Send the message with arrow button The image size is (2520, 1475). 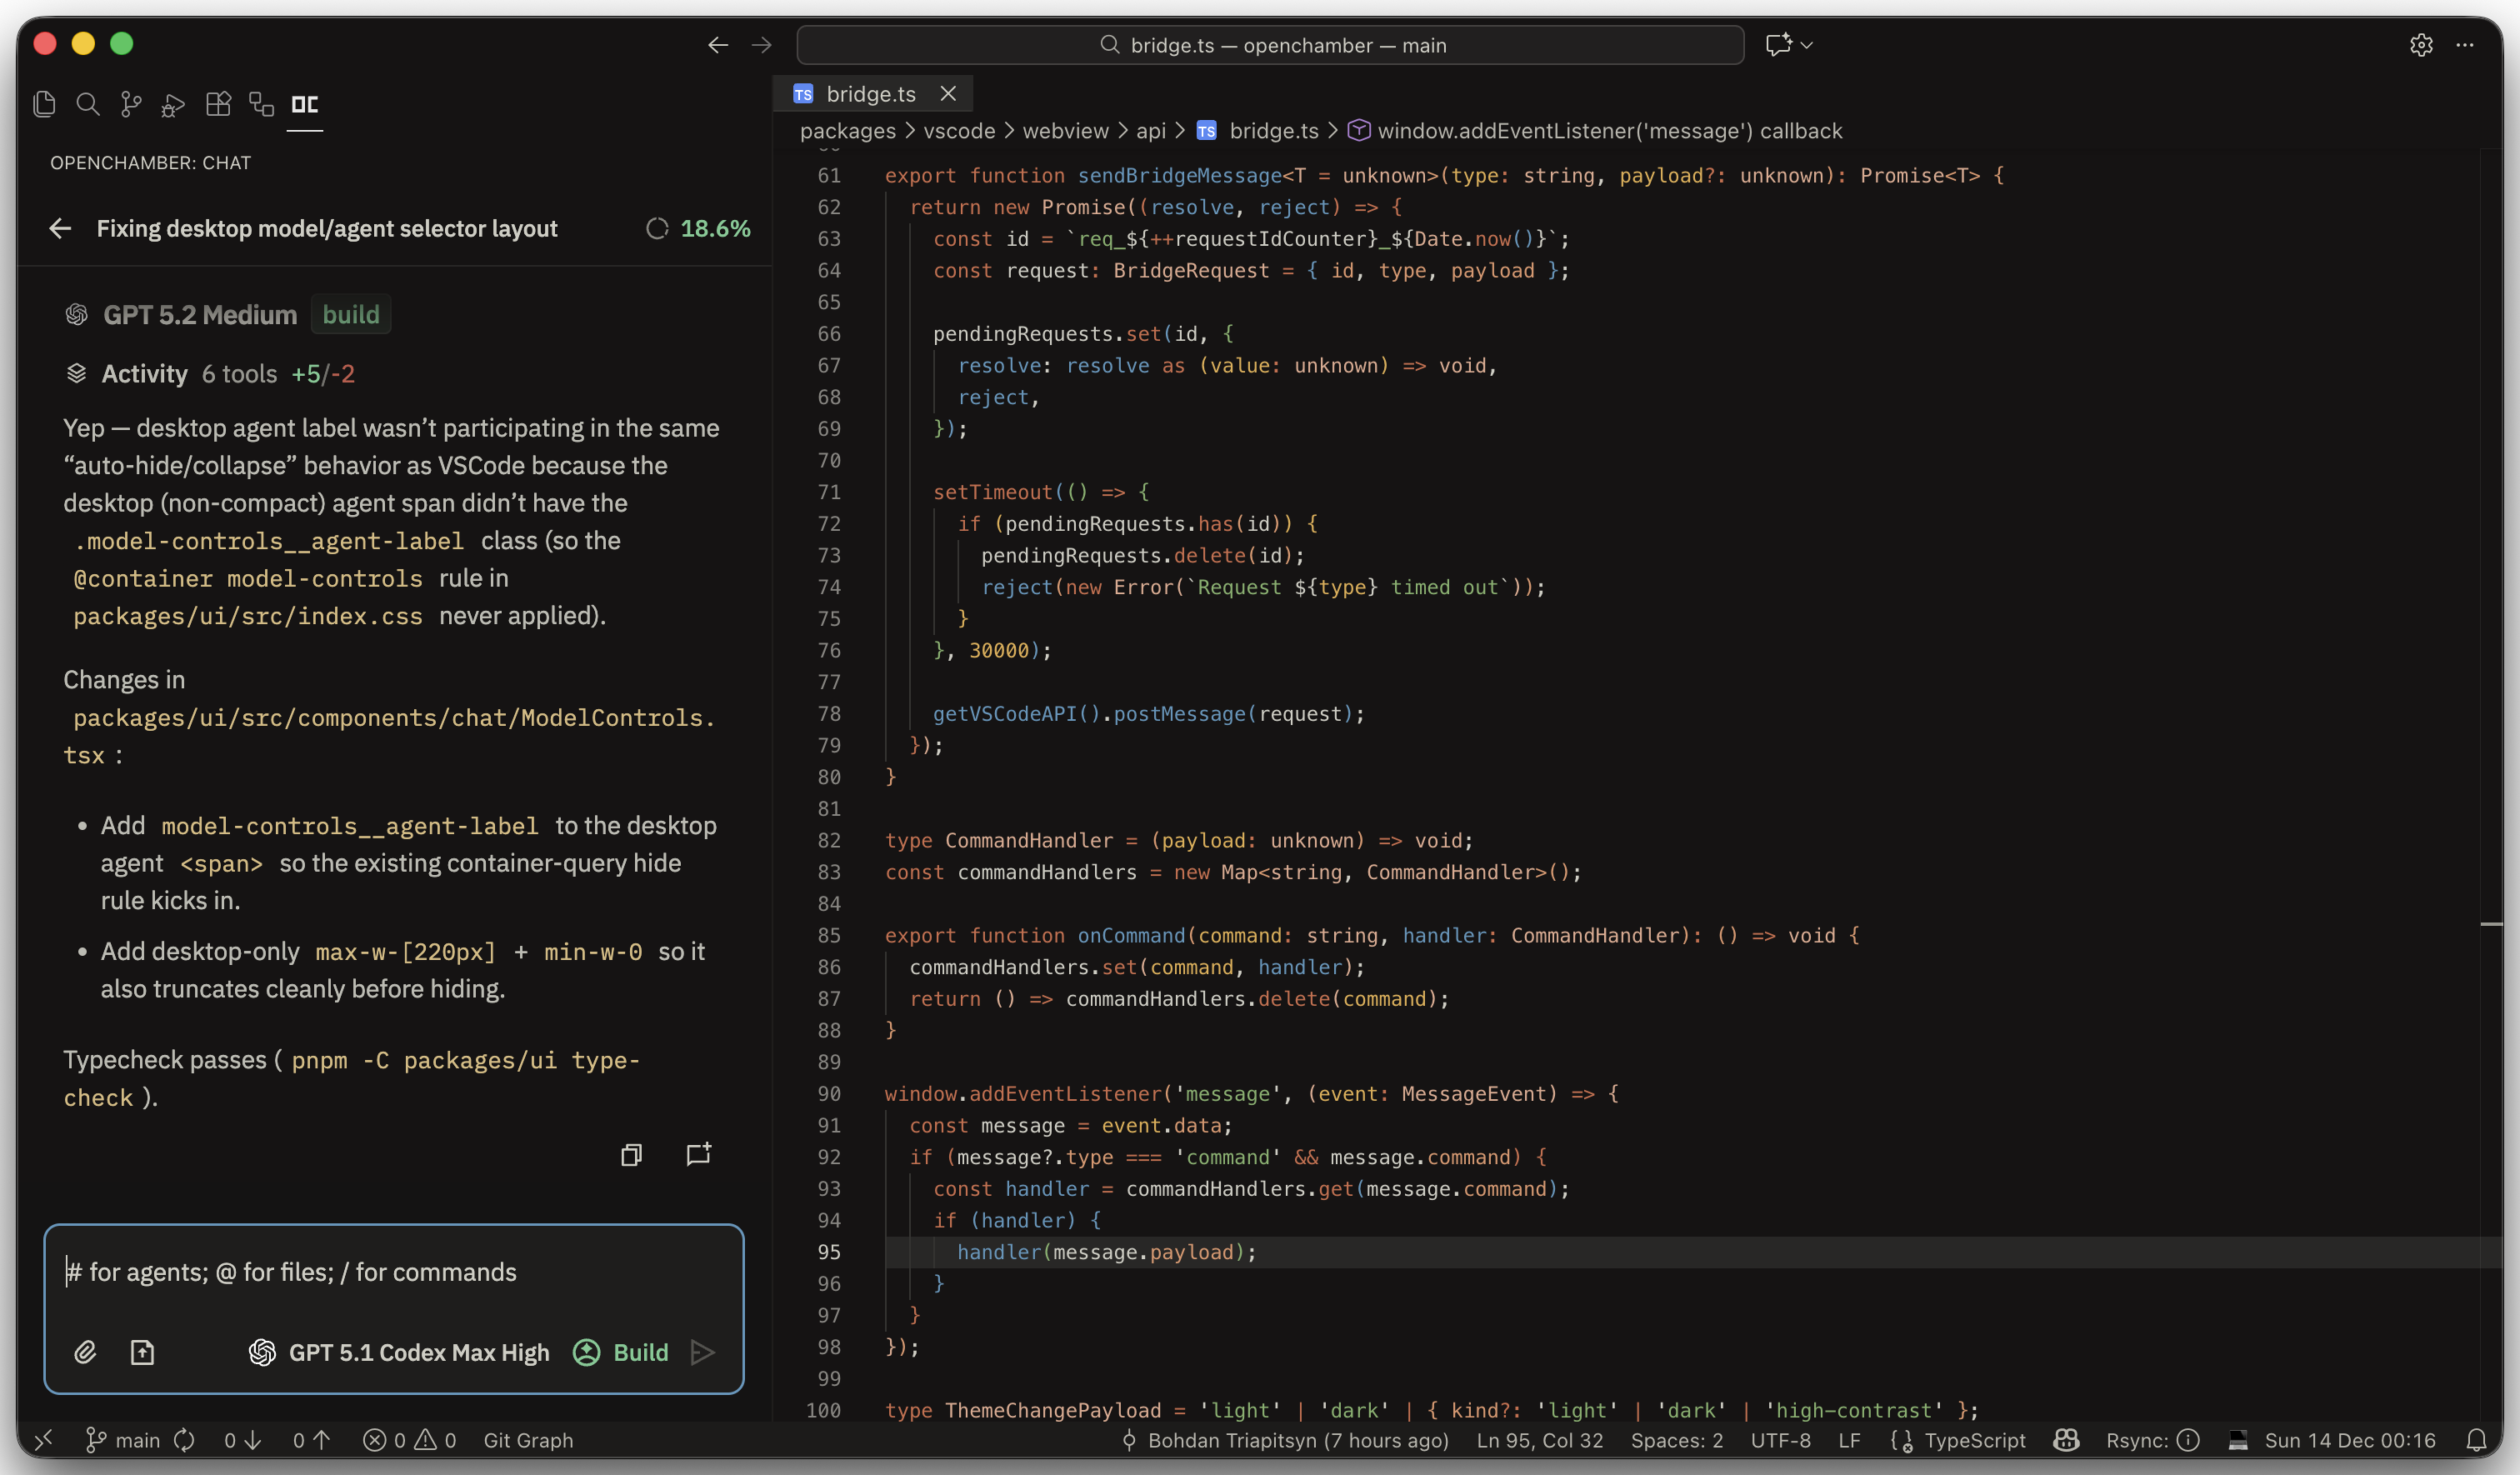coord(703,1353)
